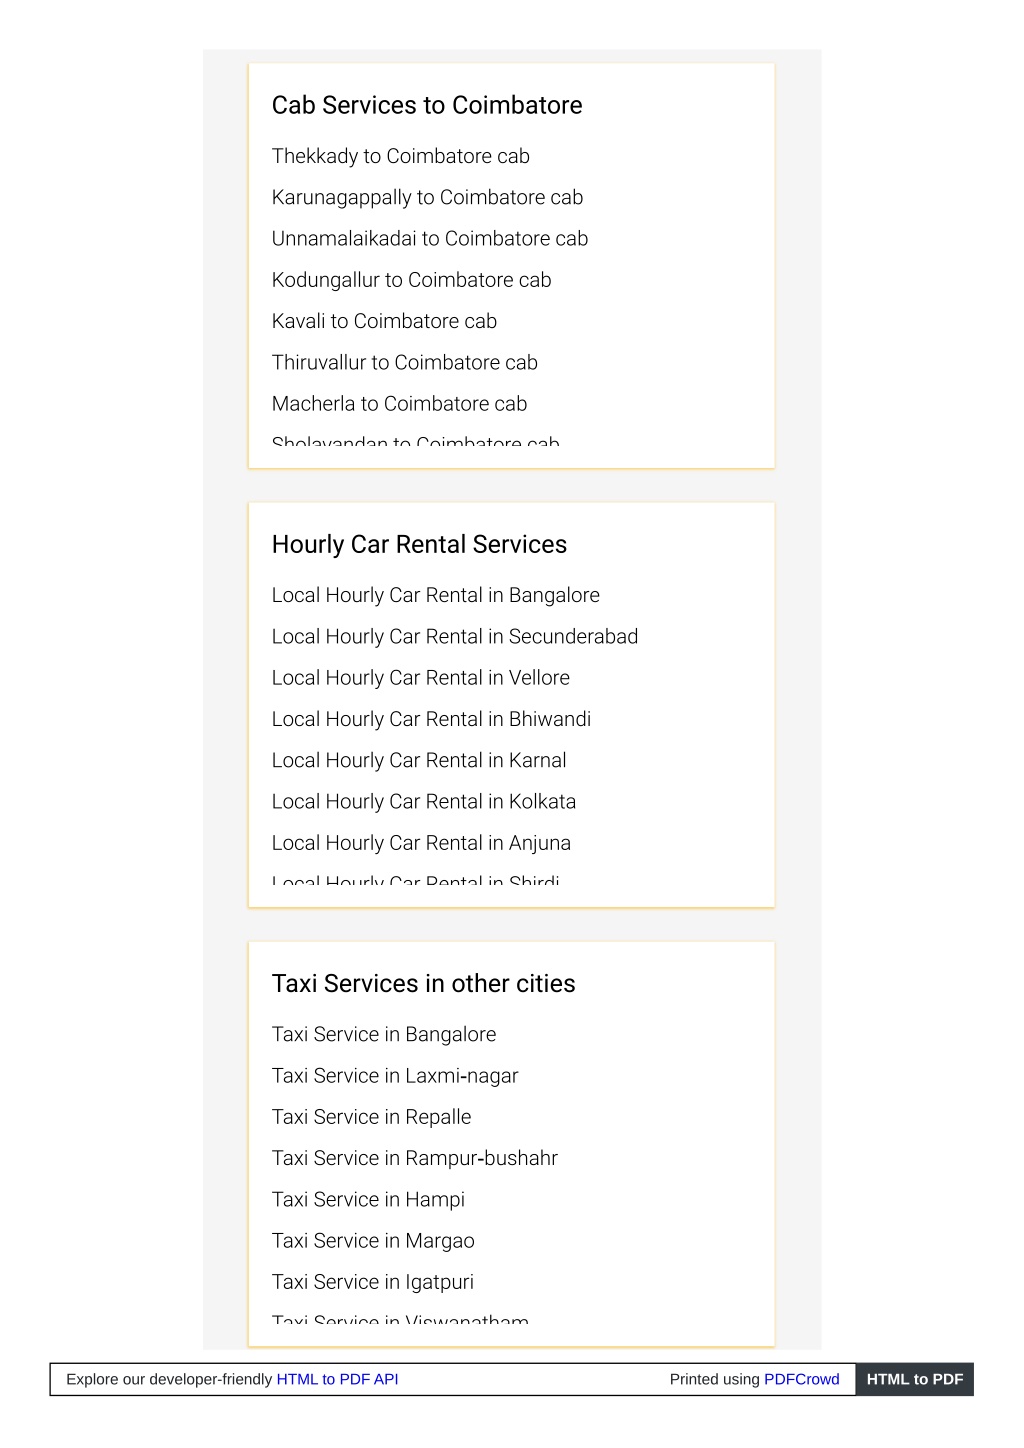This screenshot has width=1024, height=1448.
Task: Open Local Hourly Car Rental in Bangalore
Action: pos(435,595)
